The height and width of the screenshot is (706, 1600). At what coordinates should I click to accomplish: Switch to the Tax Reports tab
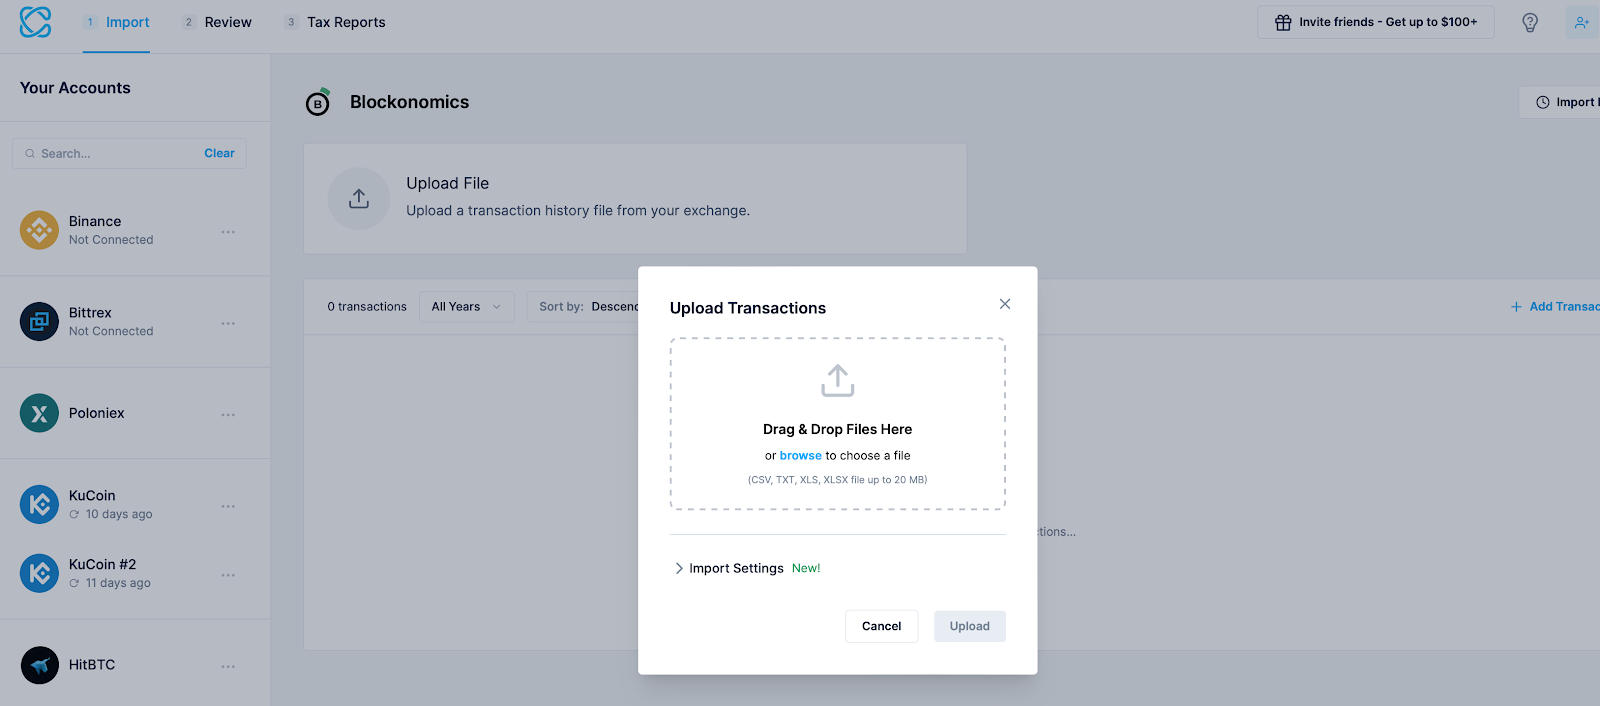pyautogui.click(x=346, y=22)
